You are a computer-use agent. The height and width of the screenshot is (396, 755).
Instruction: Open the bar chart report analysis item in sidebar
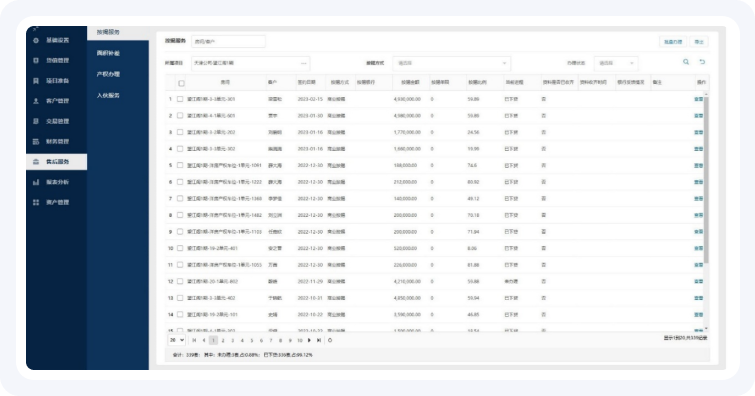[36, 182]
